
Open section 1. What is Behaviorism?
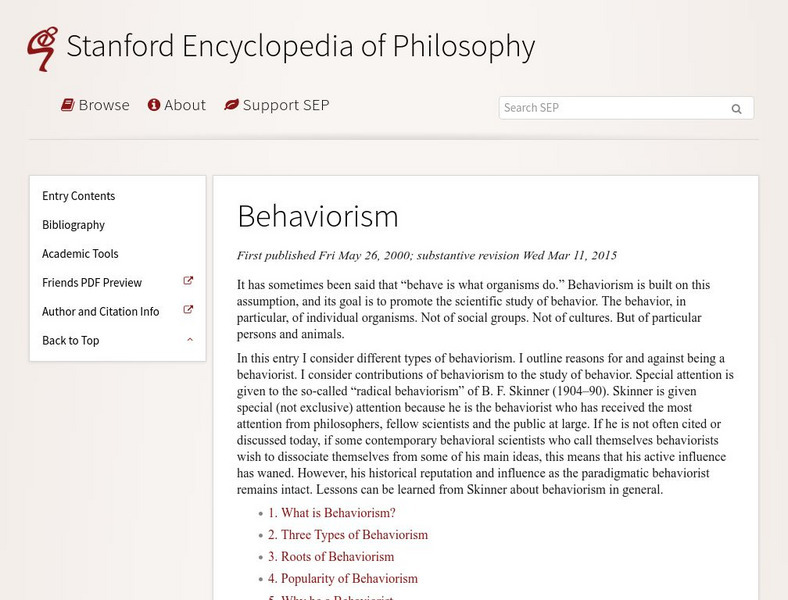332,513
